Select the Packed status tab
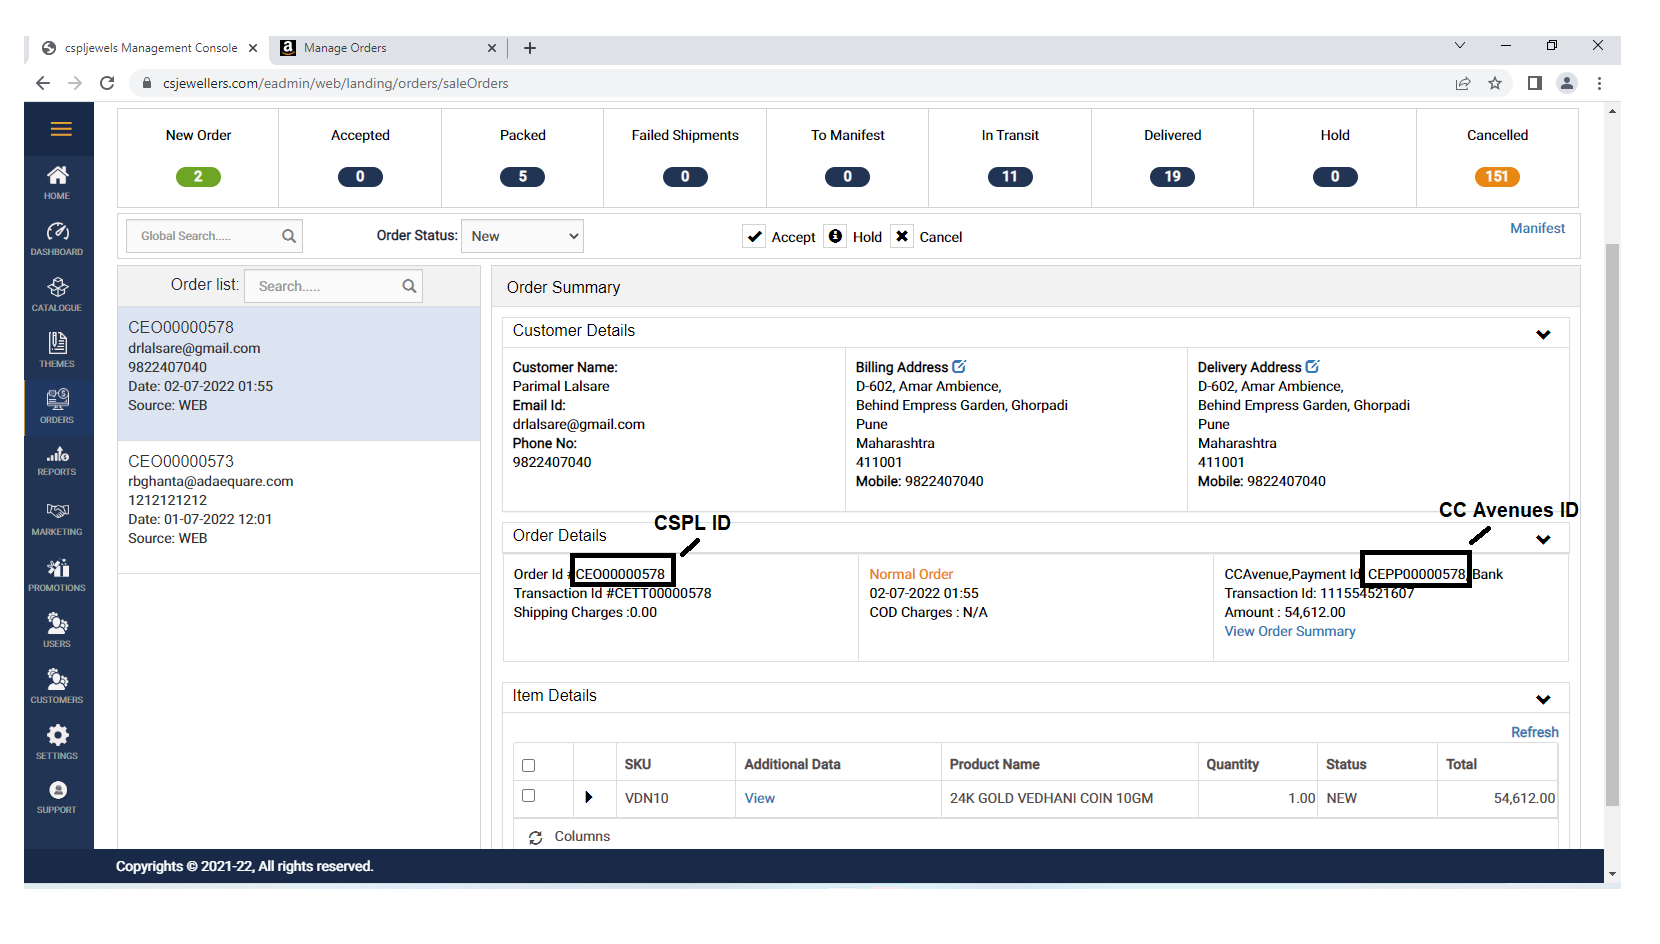 523,157
